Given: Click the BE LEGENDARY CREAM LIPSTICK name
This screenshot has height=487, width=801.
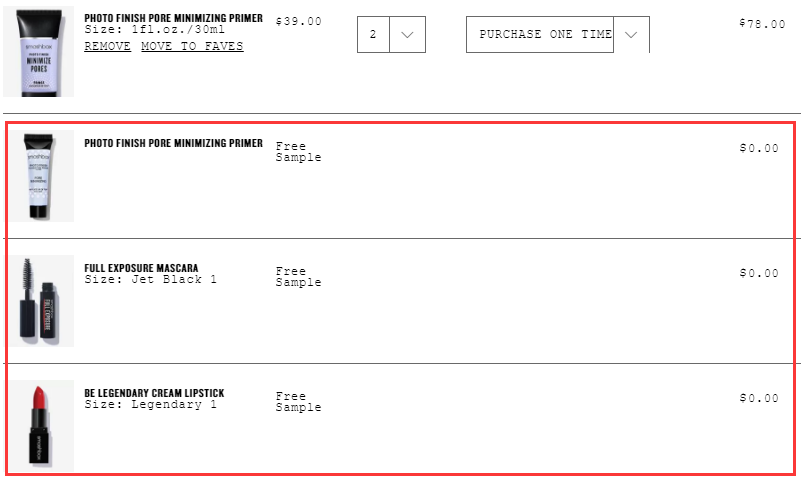Looking at the screenshot, I should 154,393.
